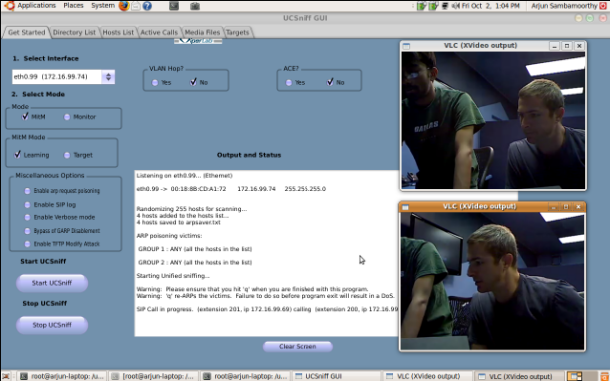Open the Applications menu

coord(36,5)
